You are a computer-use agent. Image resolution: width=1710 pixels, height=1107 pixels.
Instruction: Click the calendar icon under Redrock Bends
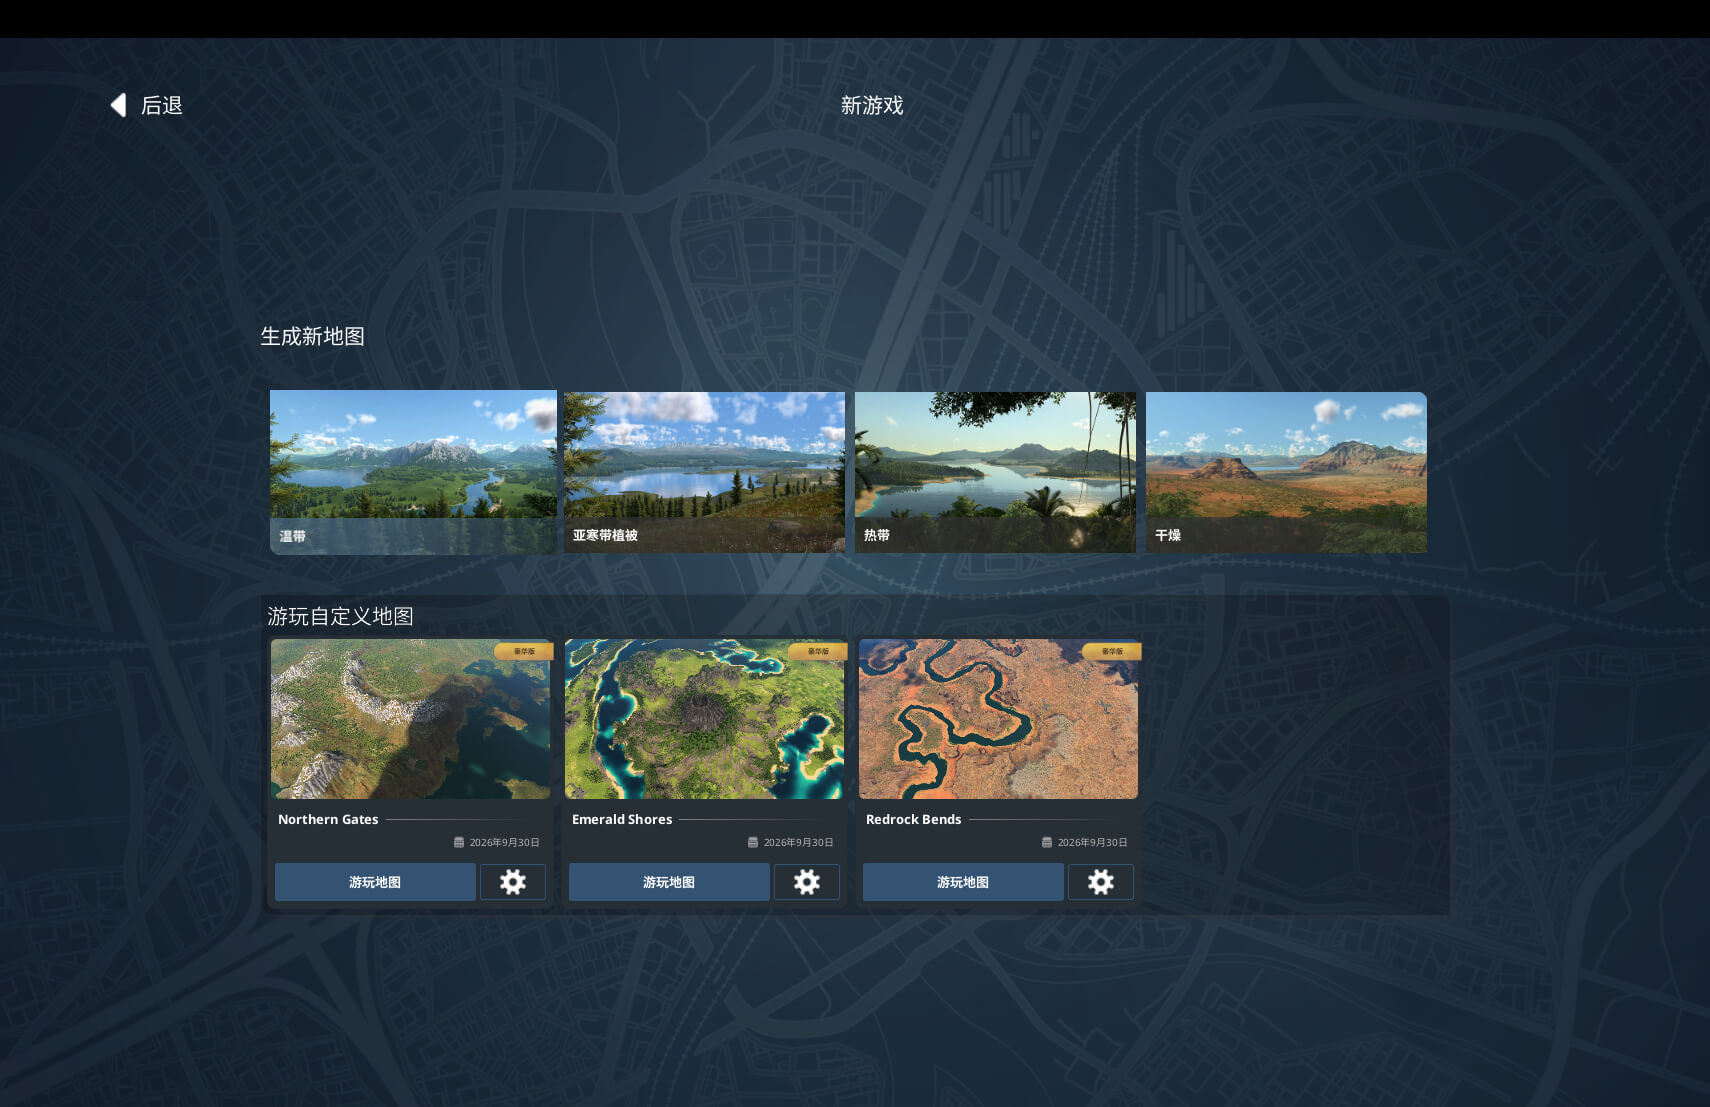pyautogui.click(x=1047, y=842)
